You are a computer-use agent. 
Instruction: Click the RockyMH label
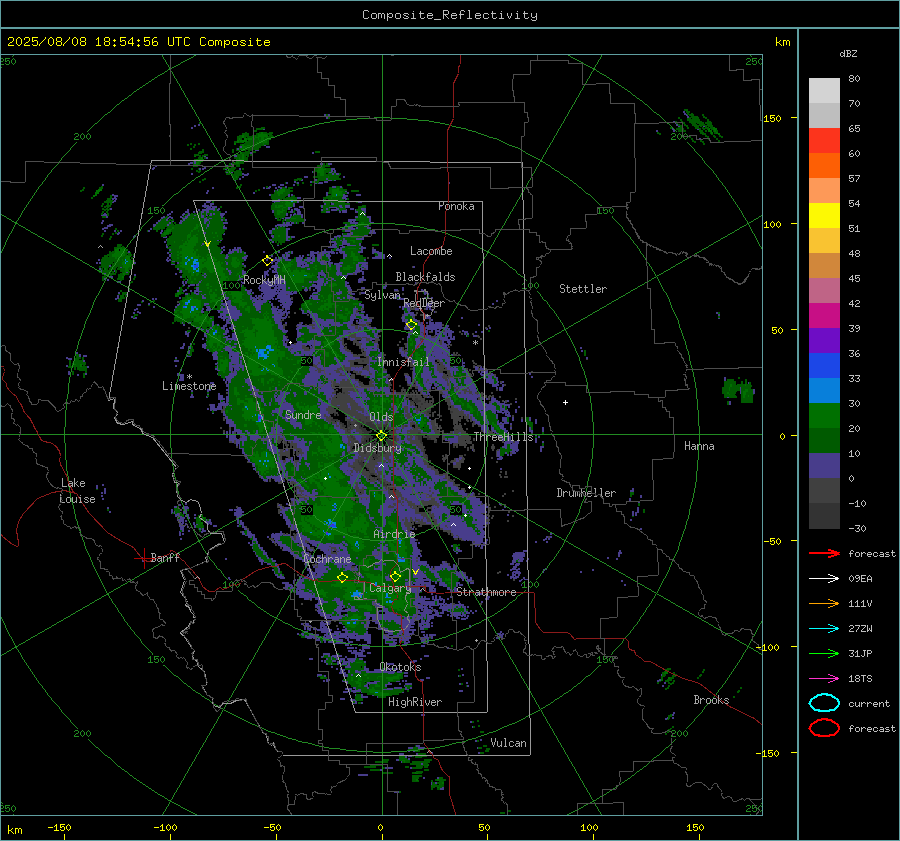click(264, 280)
